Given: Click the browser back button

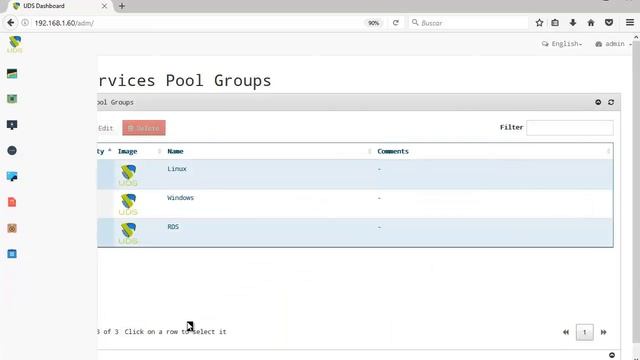Looking at the screenshot, I should (x=11, y=23).
